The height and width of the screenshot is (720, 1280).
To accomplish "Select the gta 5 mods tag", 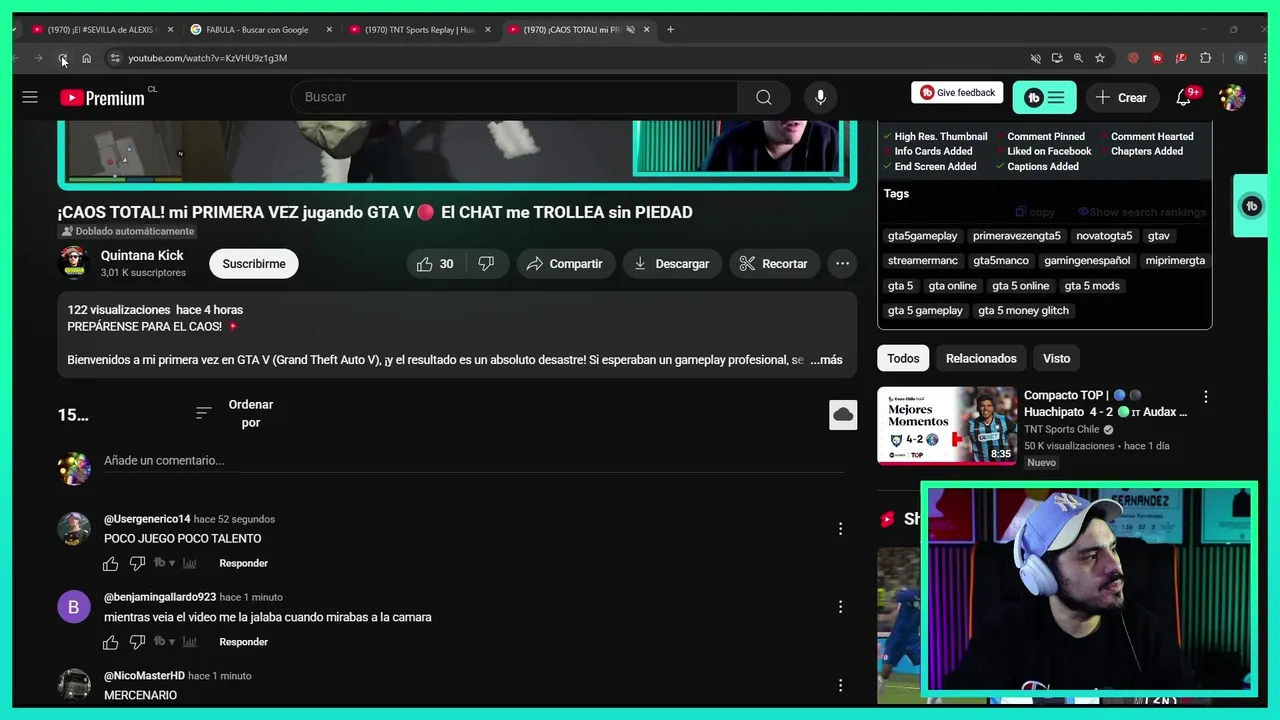I will click(x=1092, y=286).
